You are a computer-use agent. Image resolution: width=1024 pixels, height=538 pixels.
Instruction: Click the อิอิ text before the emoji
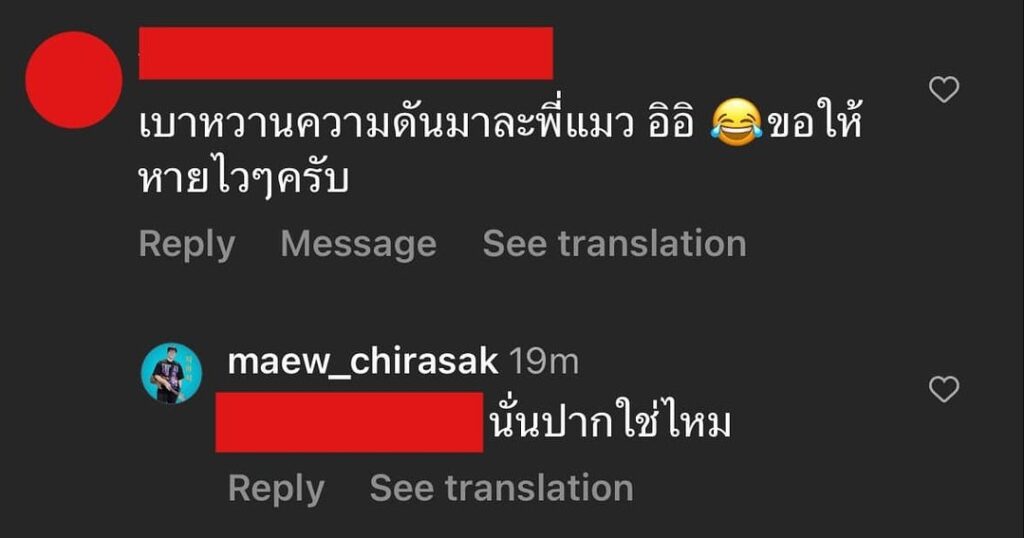(671, 123)
